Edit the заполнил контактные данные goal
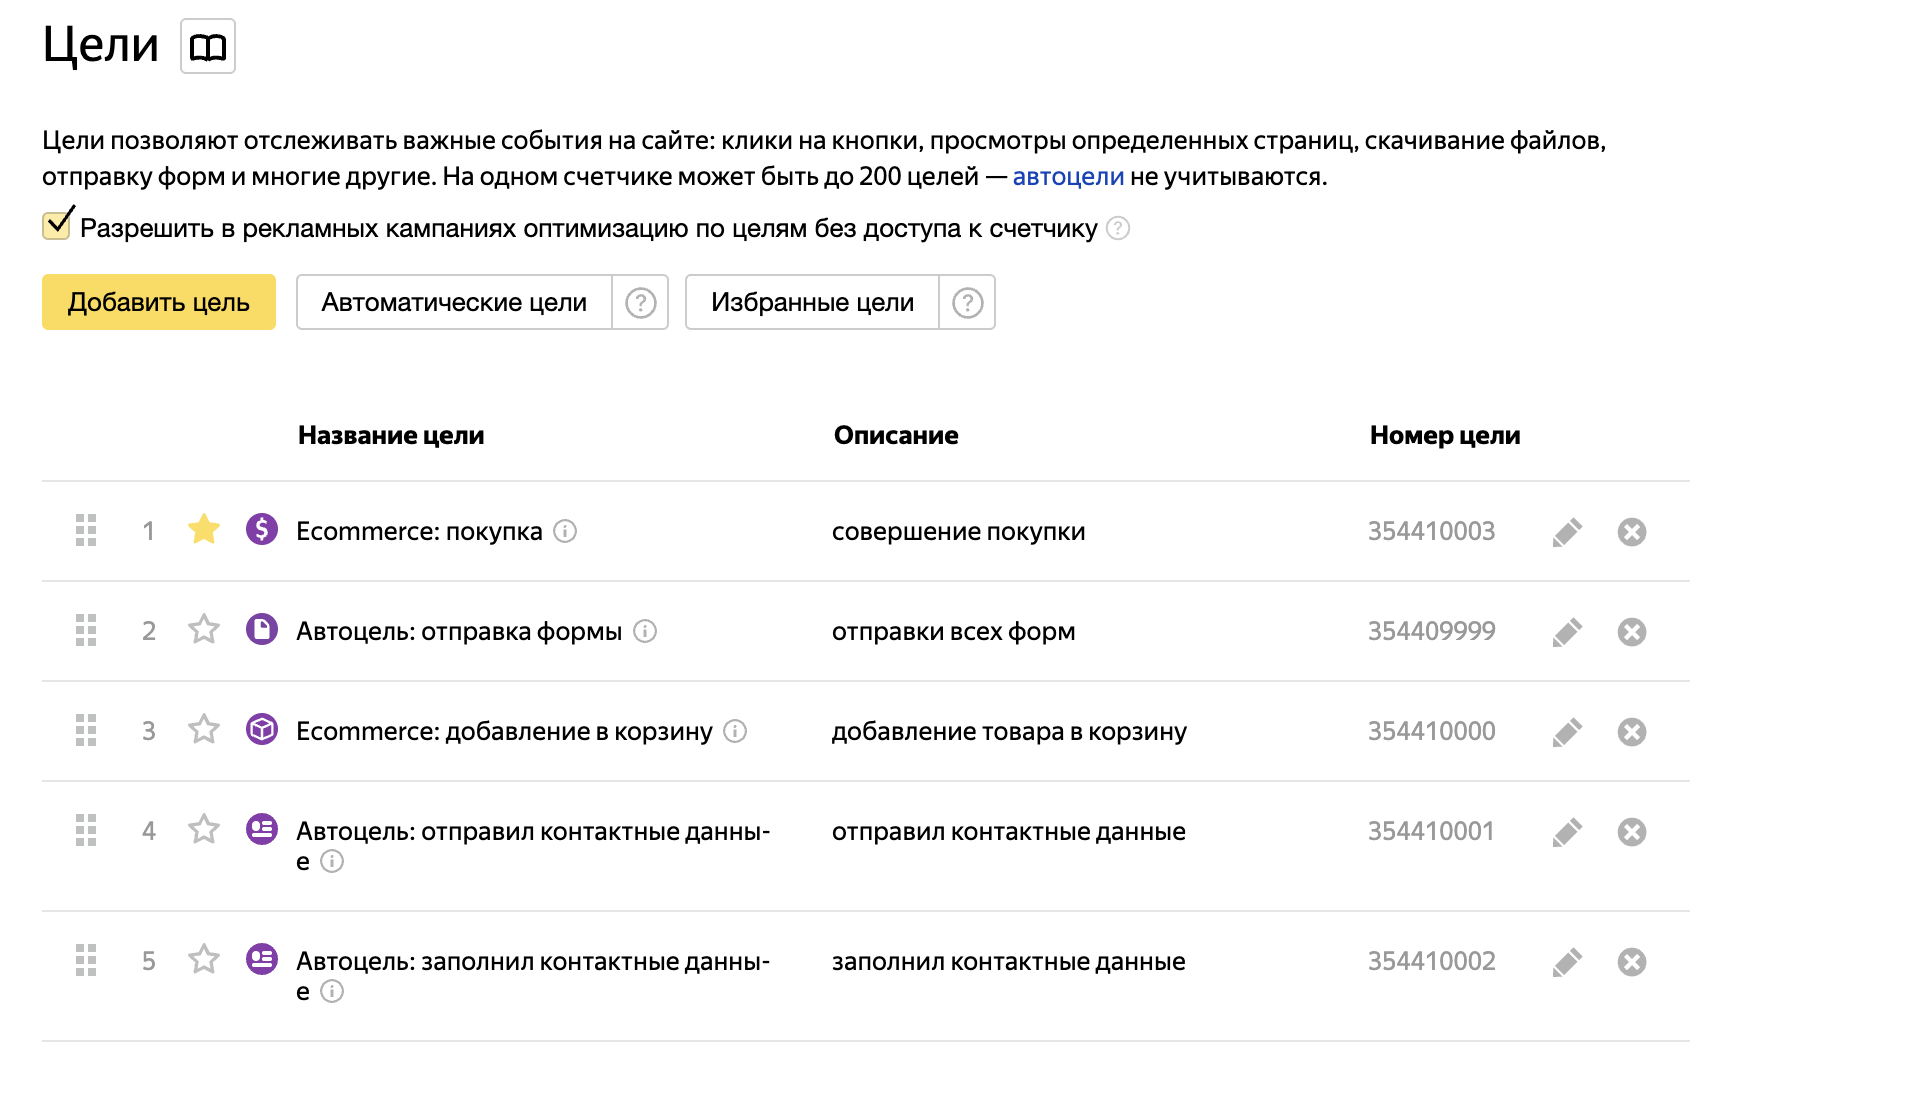 coord(1567,962)
